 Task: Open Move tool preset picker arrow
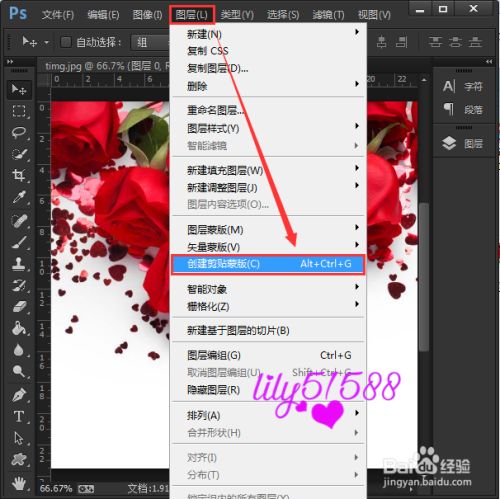(x=46, y=42)
